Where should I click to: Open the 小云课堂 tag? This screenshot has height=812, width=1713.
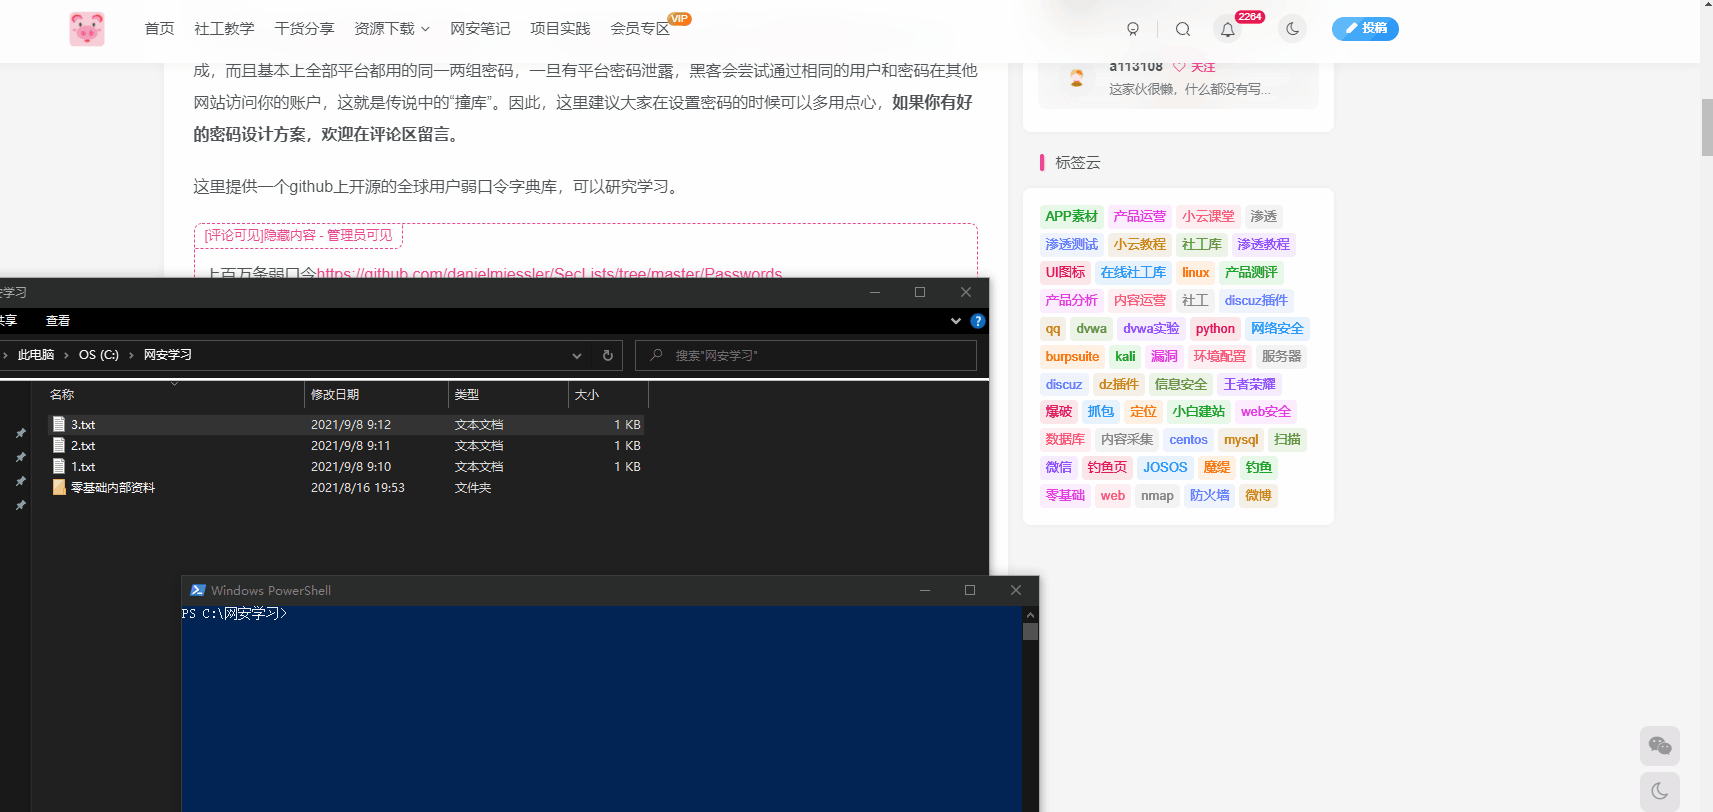tap(1208, 216)
